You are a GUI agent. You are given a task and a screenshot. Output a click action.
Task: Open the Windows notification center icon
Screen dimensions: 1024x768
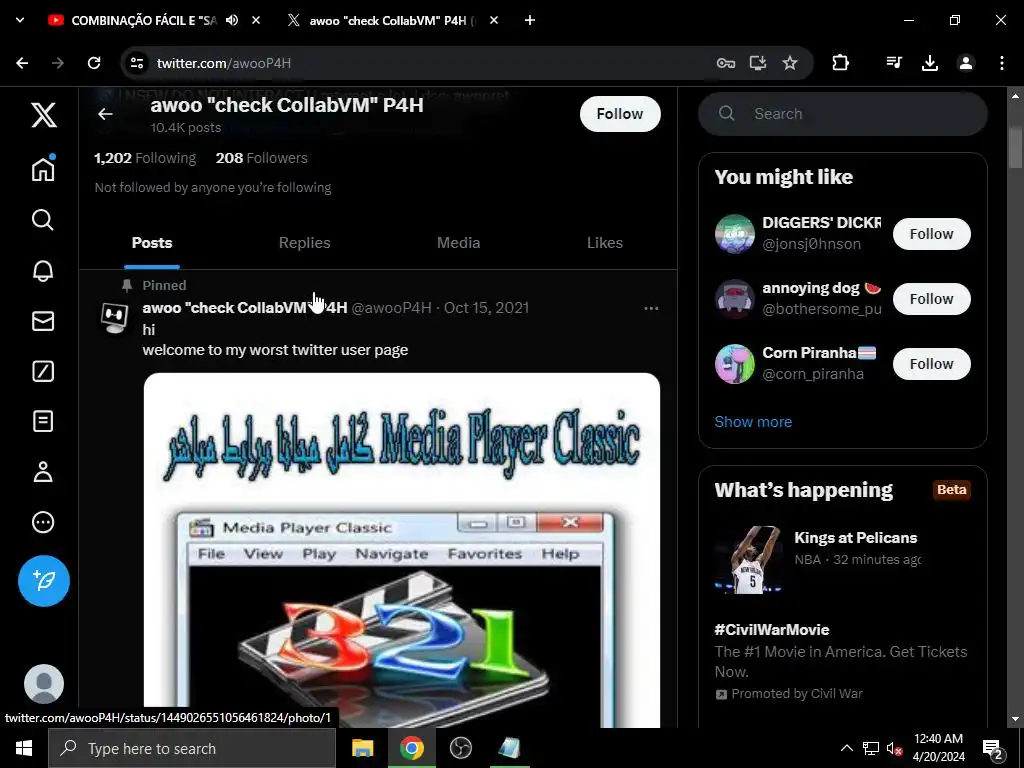pyautogui.click(x=992, y=748)
